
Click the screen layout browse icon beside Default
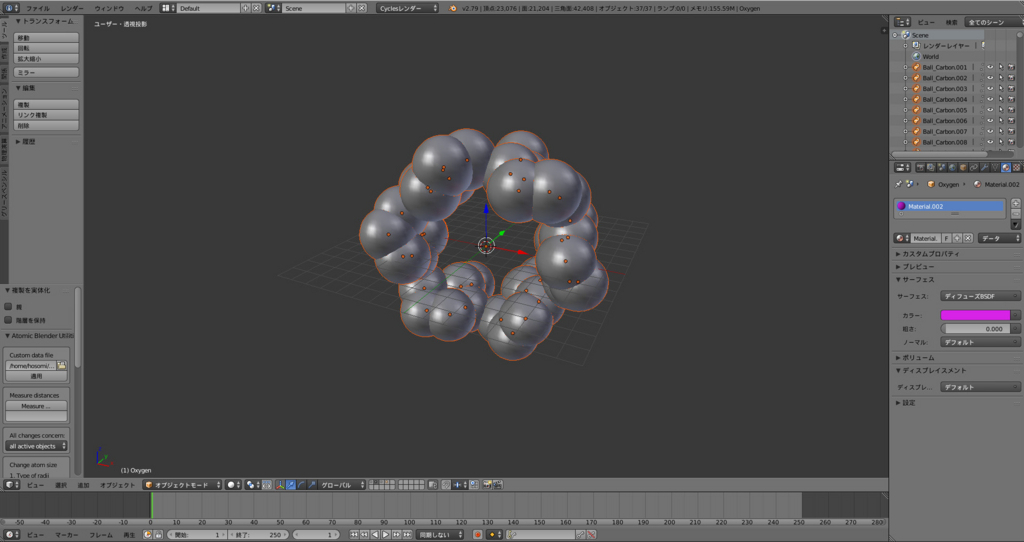[168, 8]
